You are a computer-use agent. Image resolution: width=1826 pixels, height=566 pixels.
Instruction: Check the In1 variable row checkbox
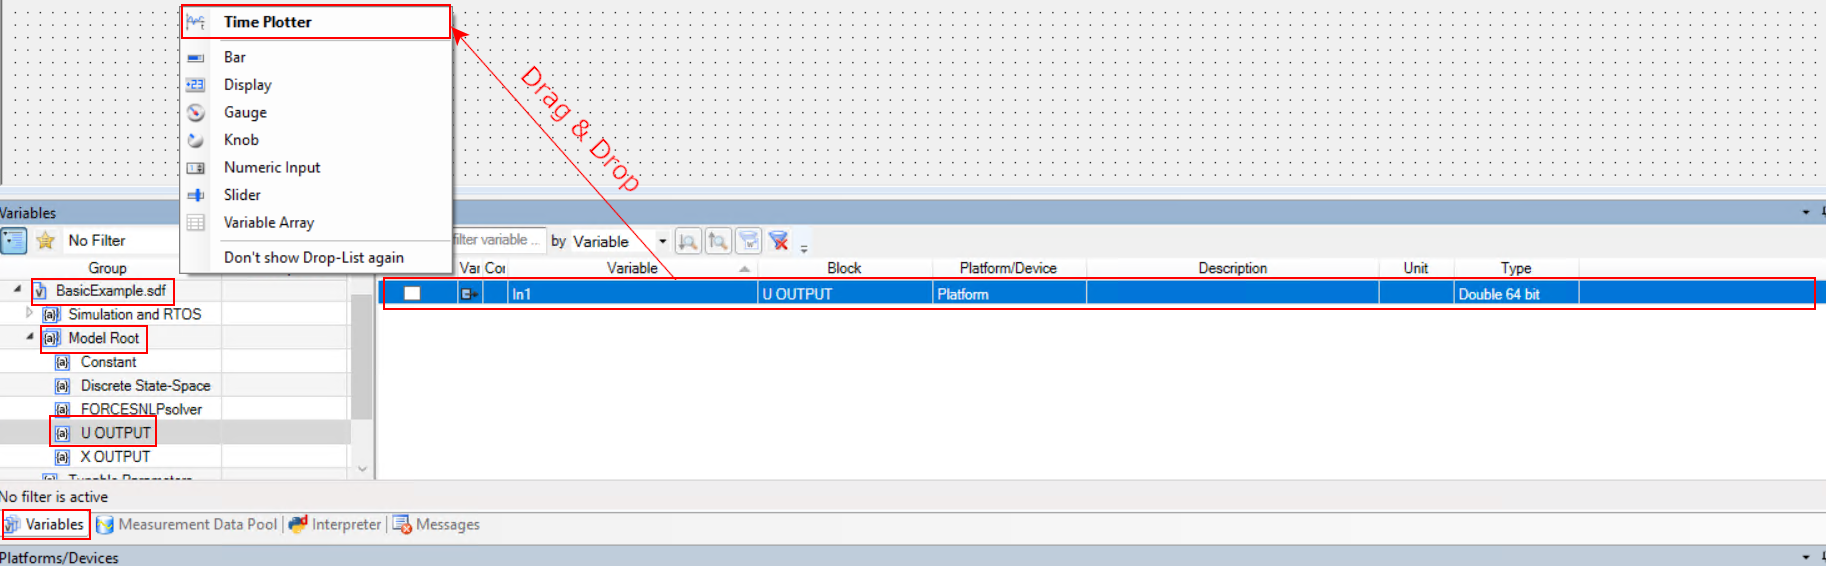pos(412,294)
